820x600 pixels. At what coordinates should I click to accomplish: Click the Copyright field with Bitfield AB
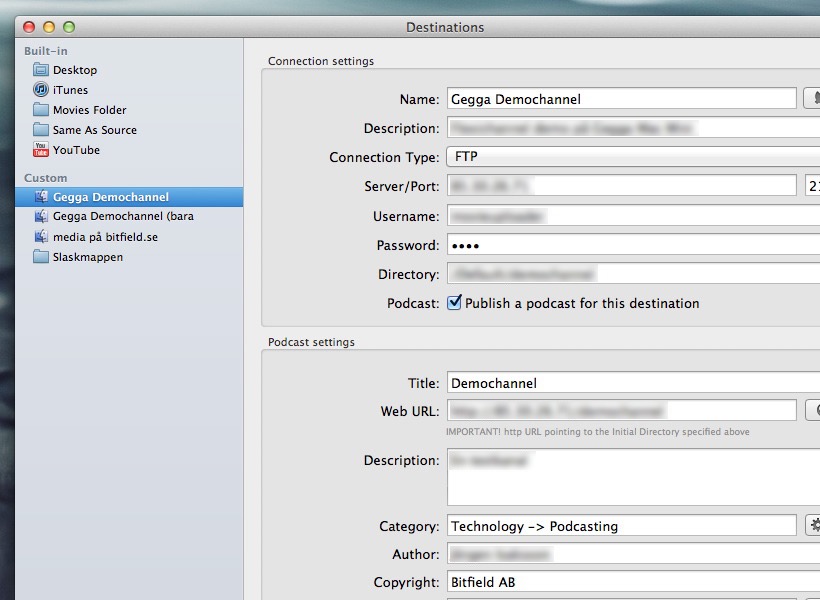(x=632, y=582)
